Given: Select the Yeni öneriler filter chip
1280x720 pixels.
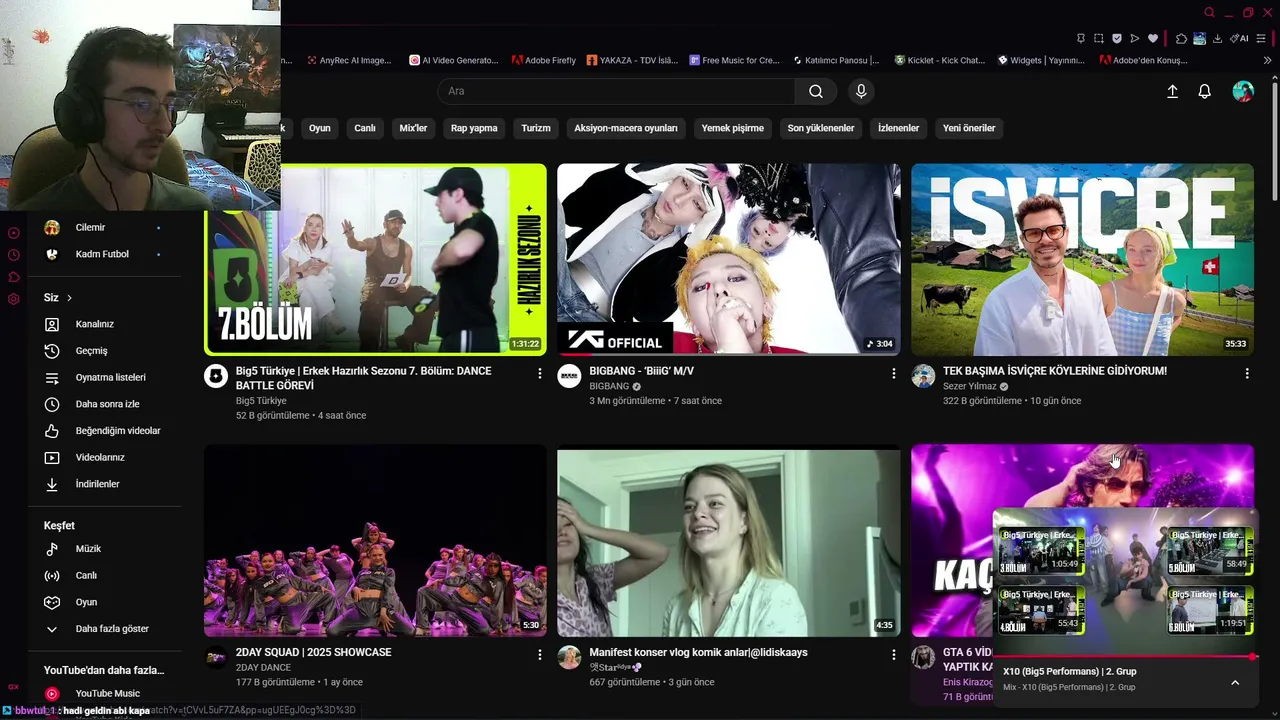Looking at the screenshot, I should tap(969, 128).
